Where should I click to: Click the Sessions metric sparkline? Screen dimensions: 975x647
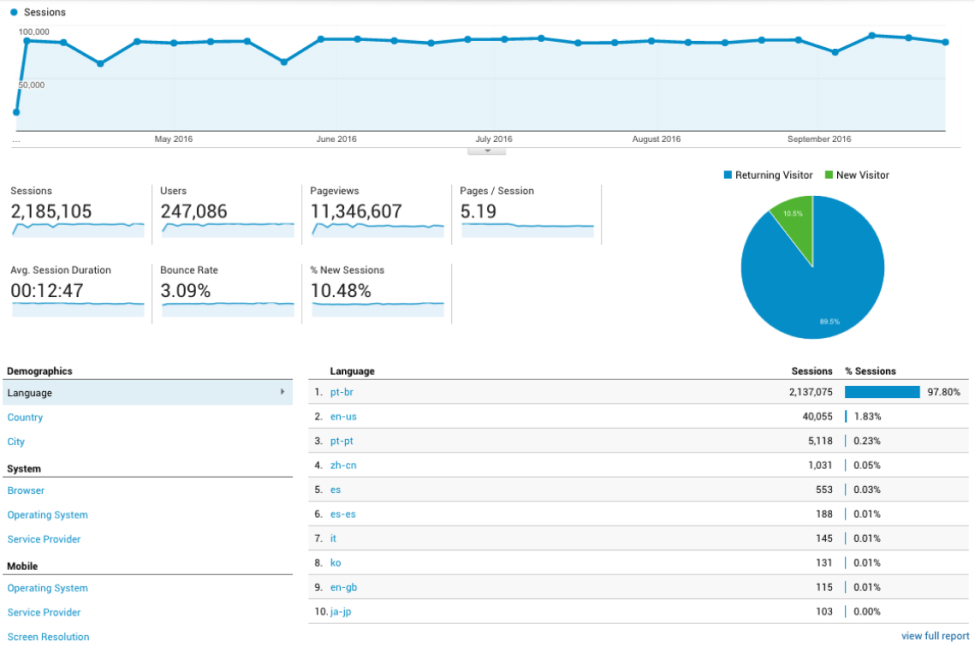click(x=78, y=228)
